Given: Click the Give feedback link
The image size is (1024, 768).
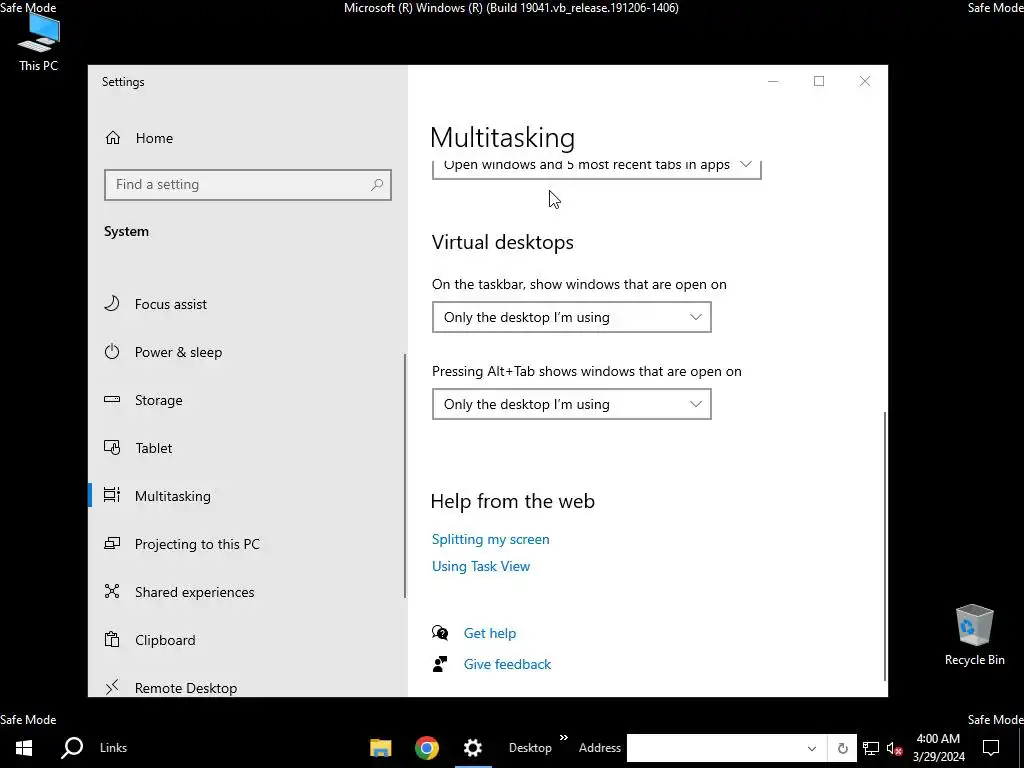Looking at the screenshot, I should point(507,664).
